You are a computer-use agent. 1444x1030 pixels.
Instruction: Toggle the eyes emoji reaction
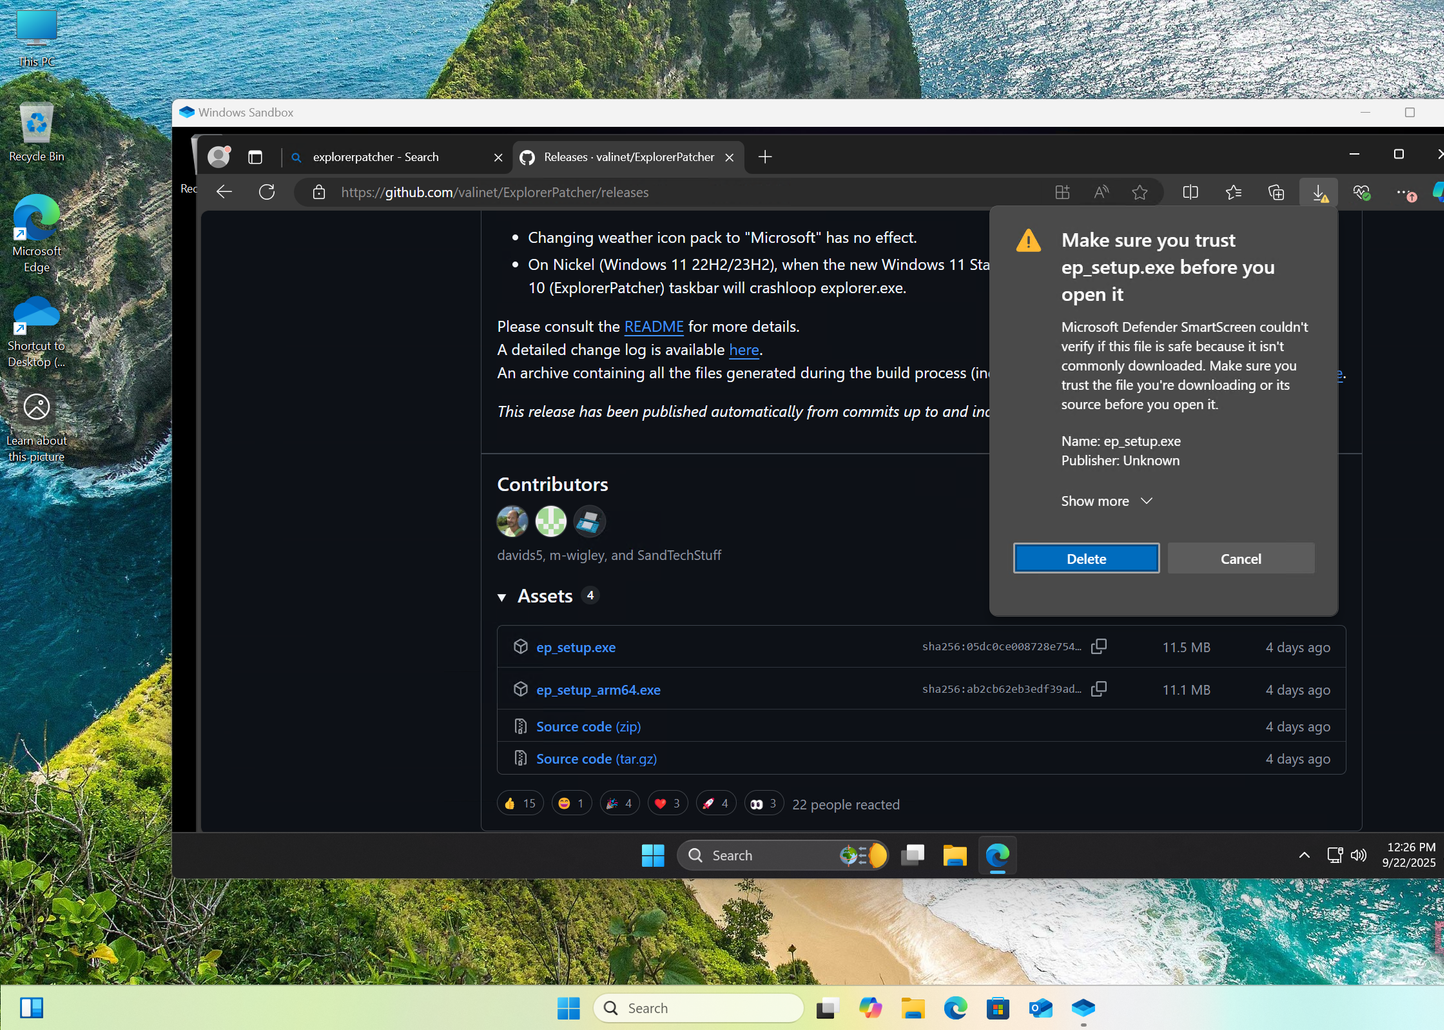coord(763,802)
